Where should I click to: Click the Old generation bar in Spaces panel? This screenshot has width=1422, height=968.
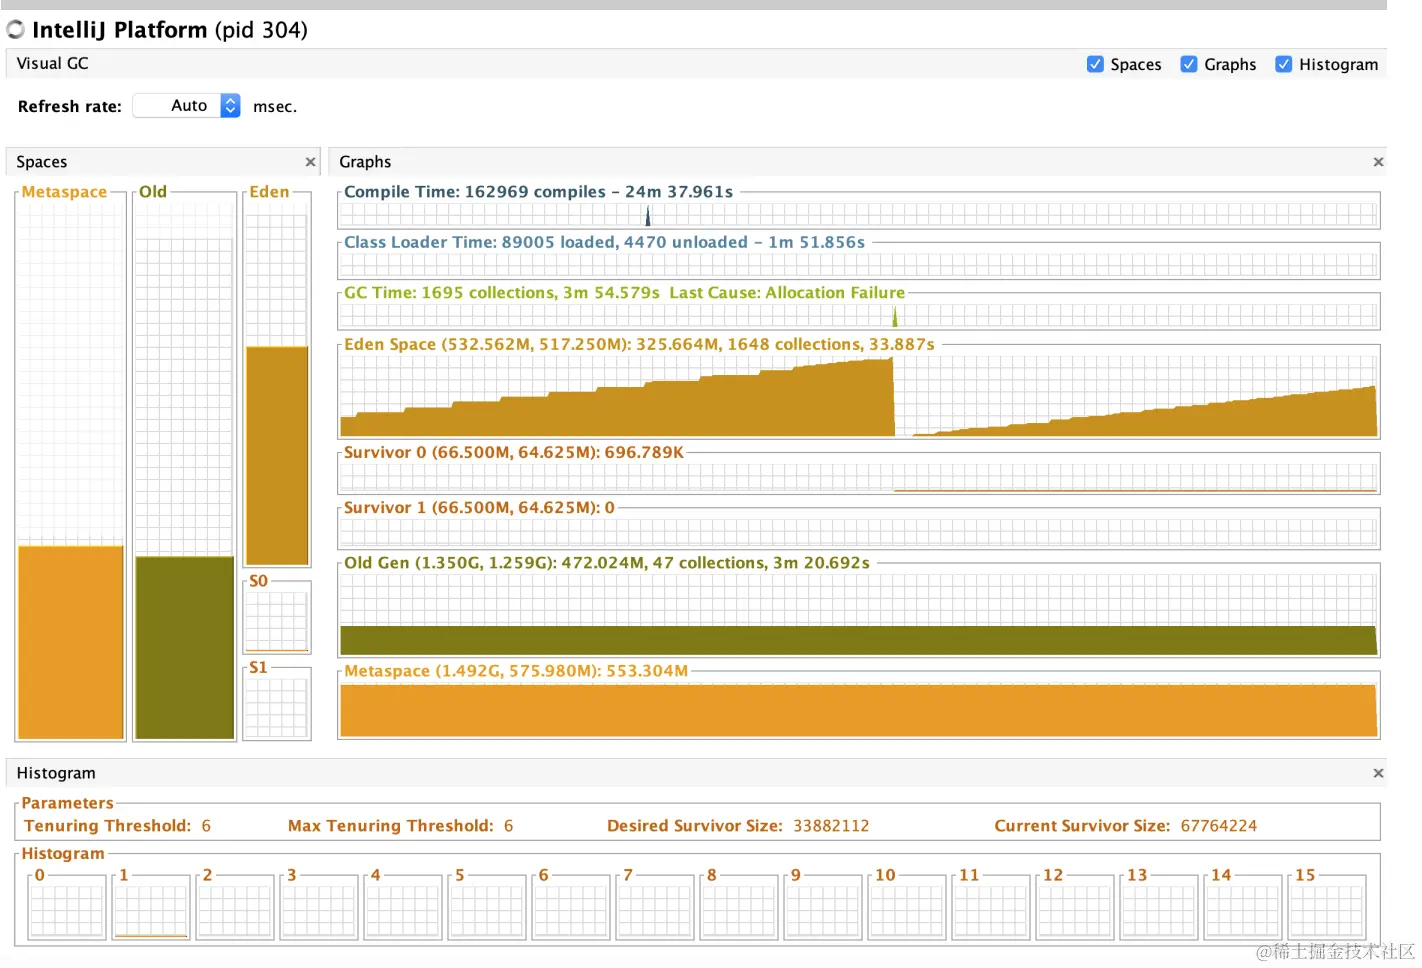point(185,648)
